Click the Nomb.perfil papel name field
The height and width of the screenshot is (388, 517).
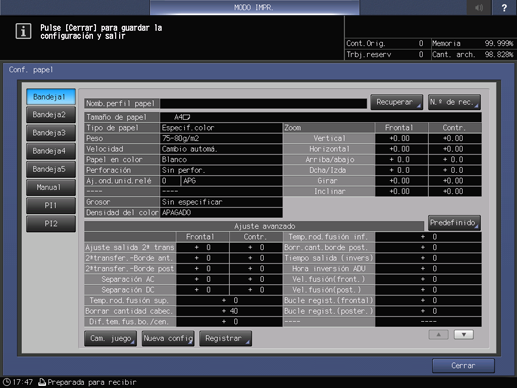coord(263,104)
